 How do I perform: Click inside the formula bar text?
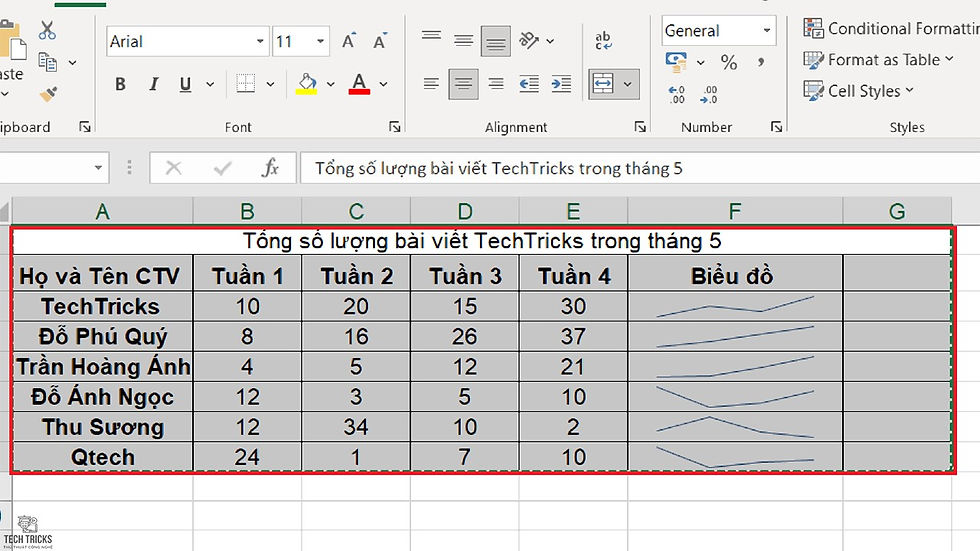tap(498, 169)
